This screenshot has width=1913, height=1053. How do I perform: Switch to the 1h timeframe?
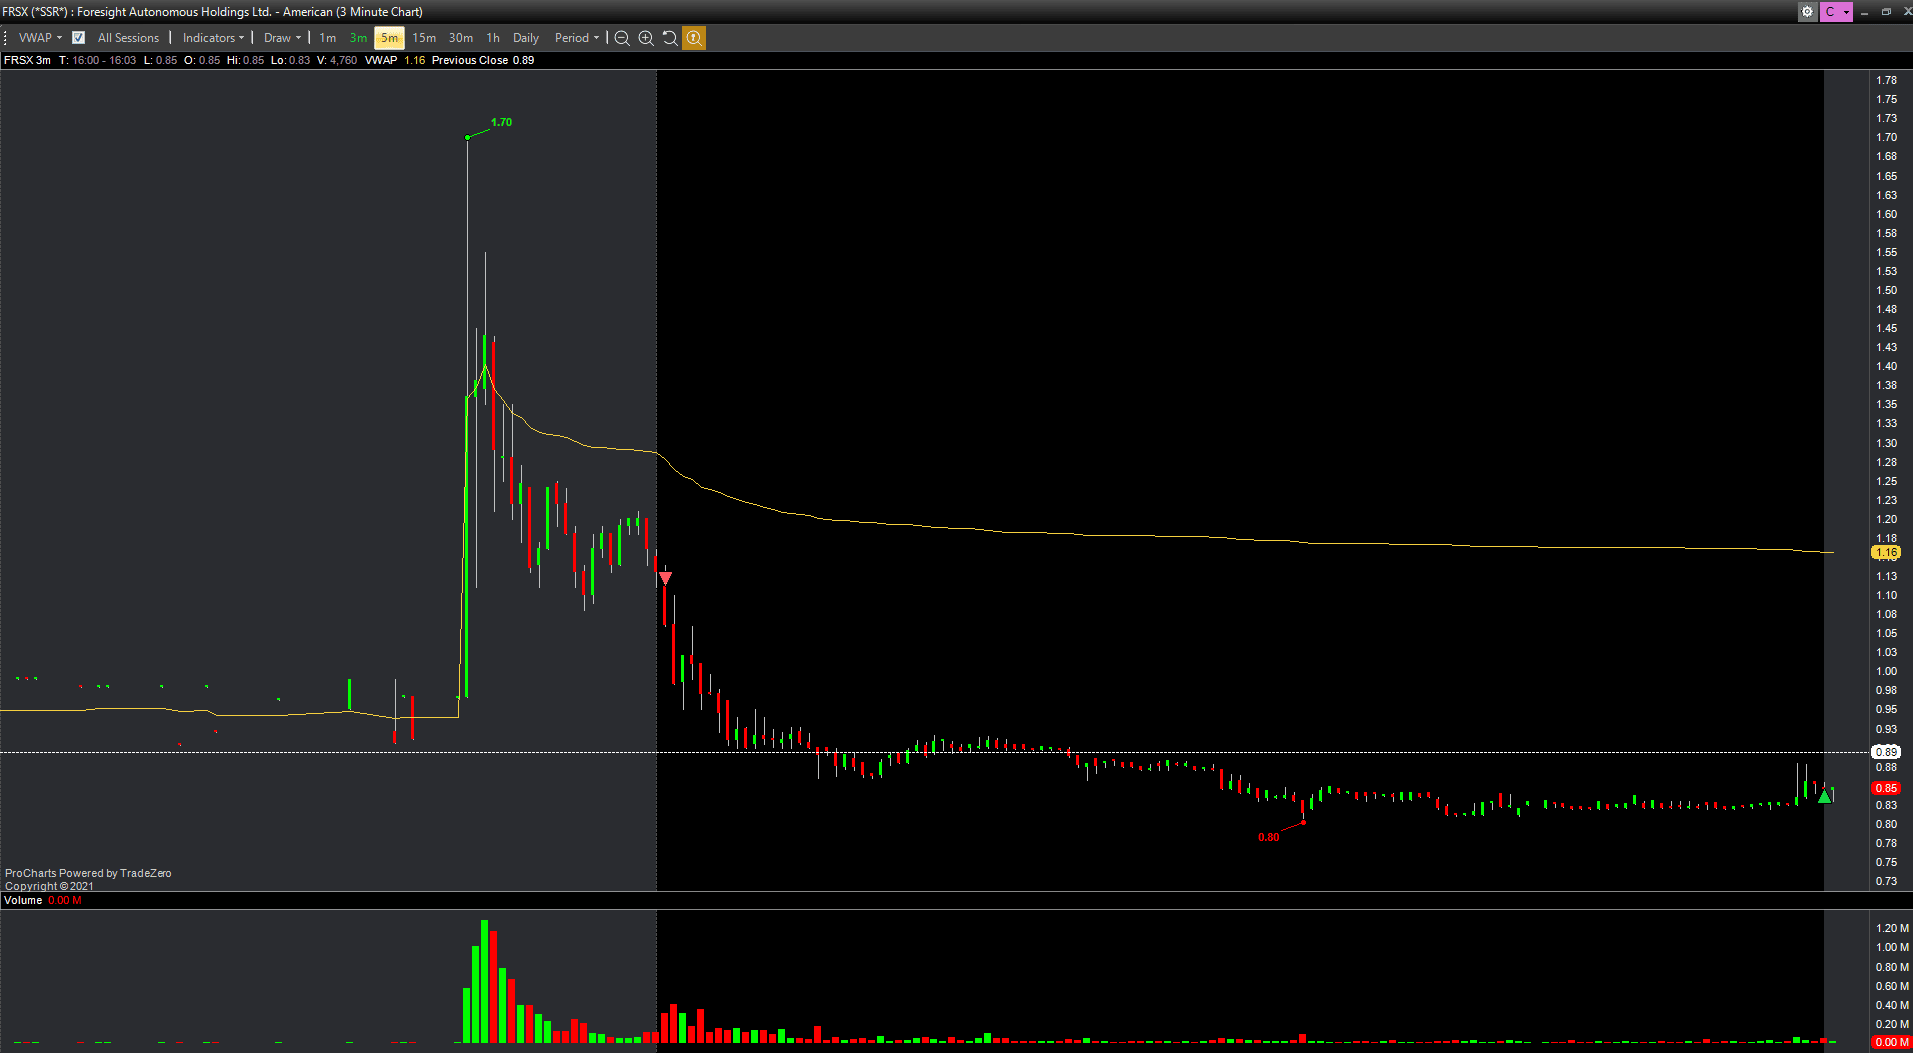pos(493,38)
